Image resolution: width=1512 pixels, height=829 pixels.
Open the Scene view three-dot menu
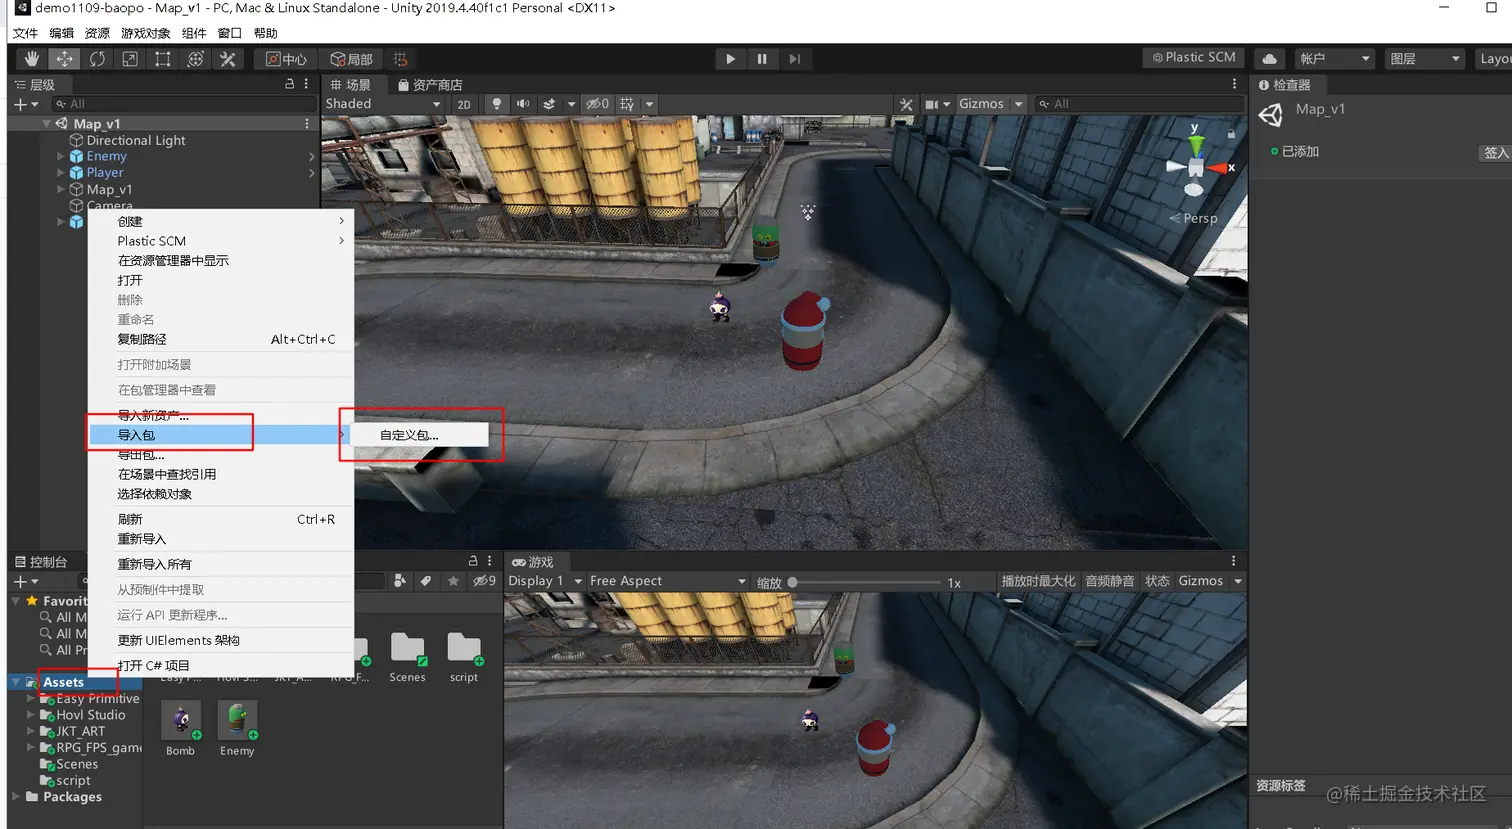[1234, 84]
